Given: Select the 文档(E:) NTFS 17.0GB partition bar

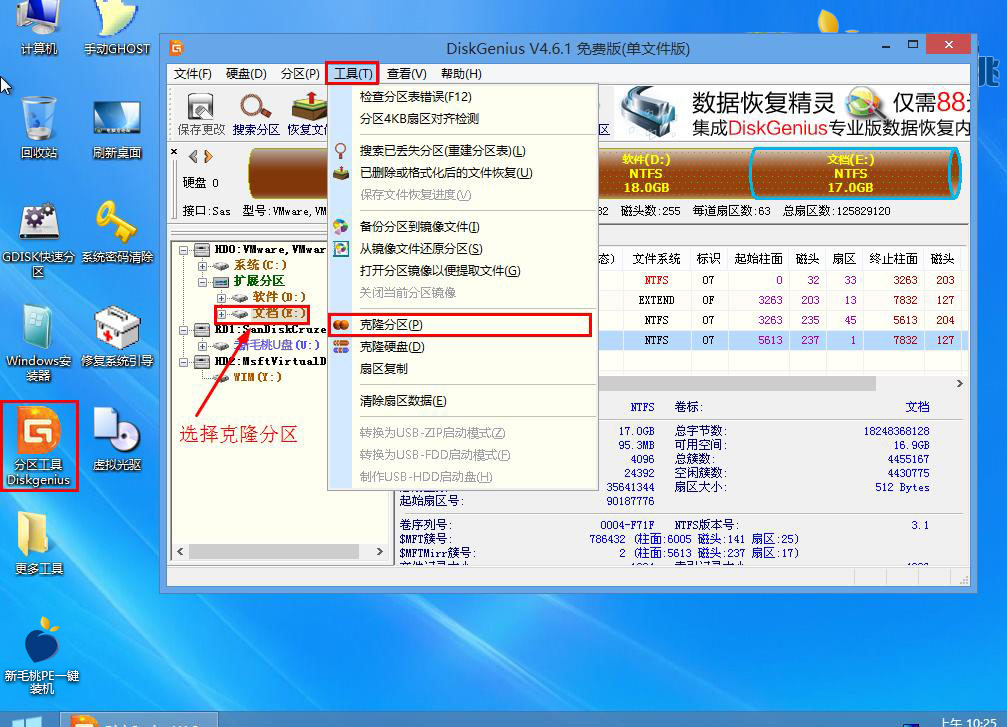Looking at the screenshot, I should pos(855,173).
